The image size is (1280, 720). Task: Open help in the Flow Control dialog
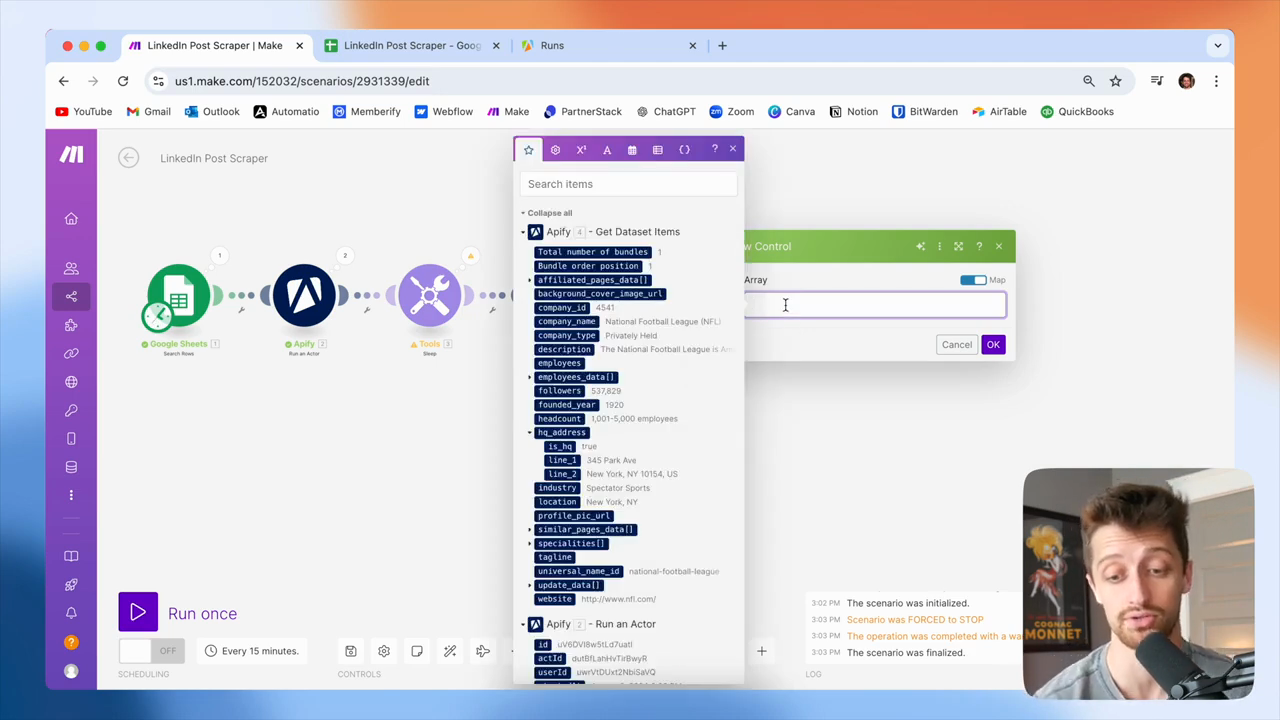point(979,246)
